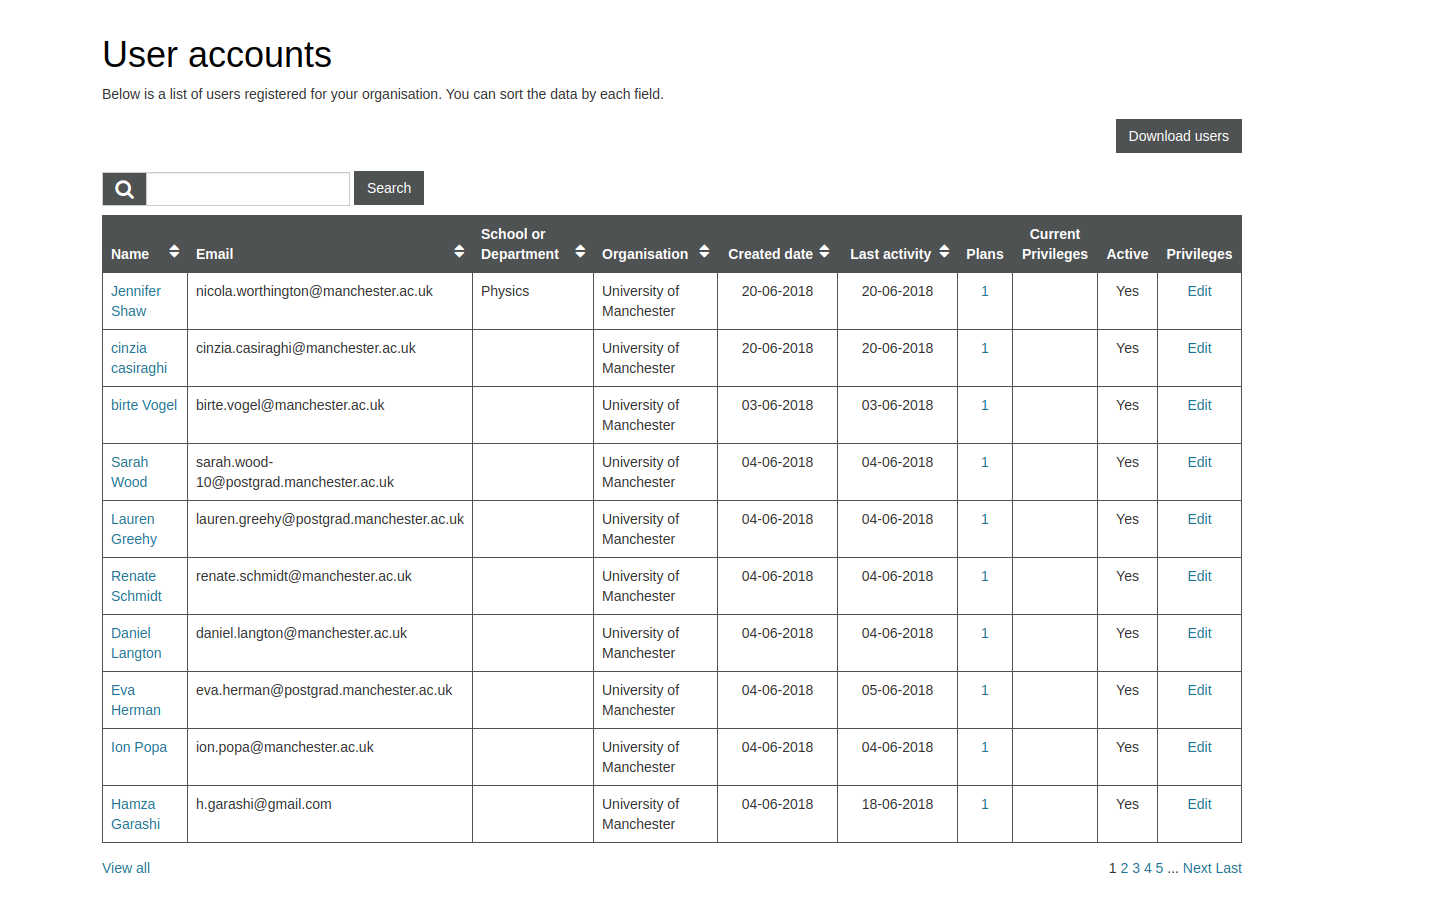Edit privileges for Eva Herman row
1448x910 pixels.
tap(1199, 690)
